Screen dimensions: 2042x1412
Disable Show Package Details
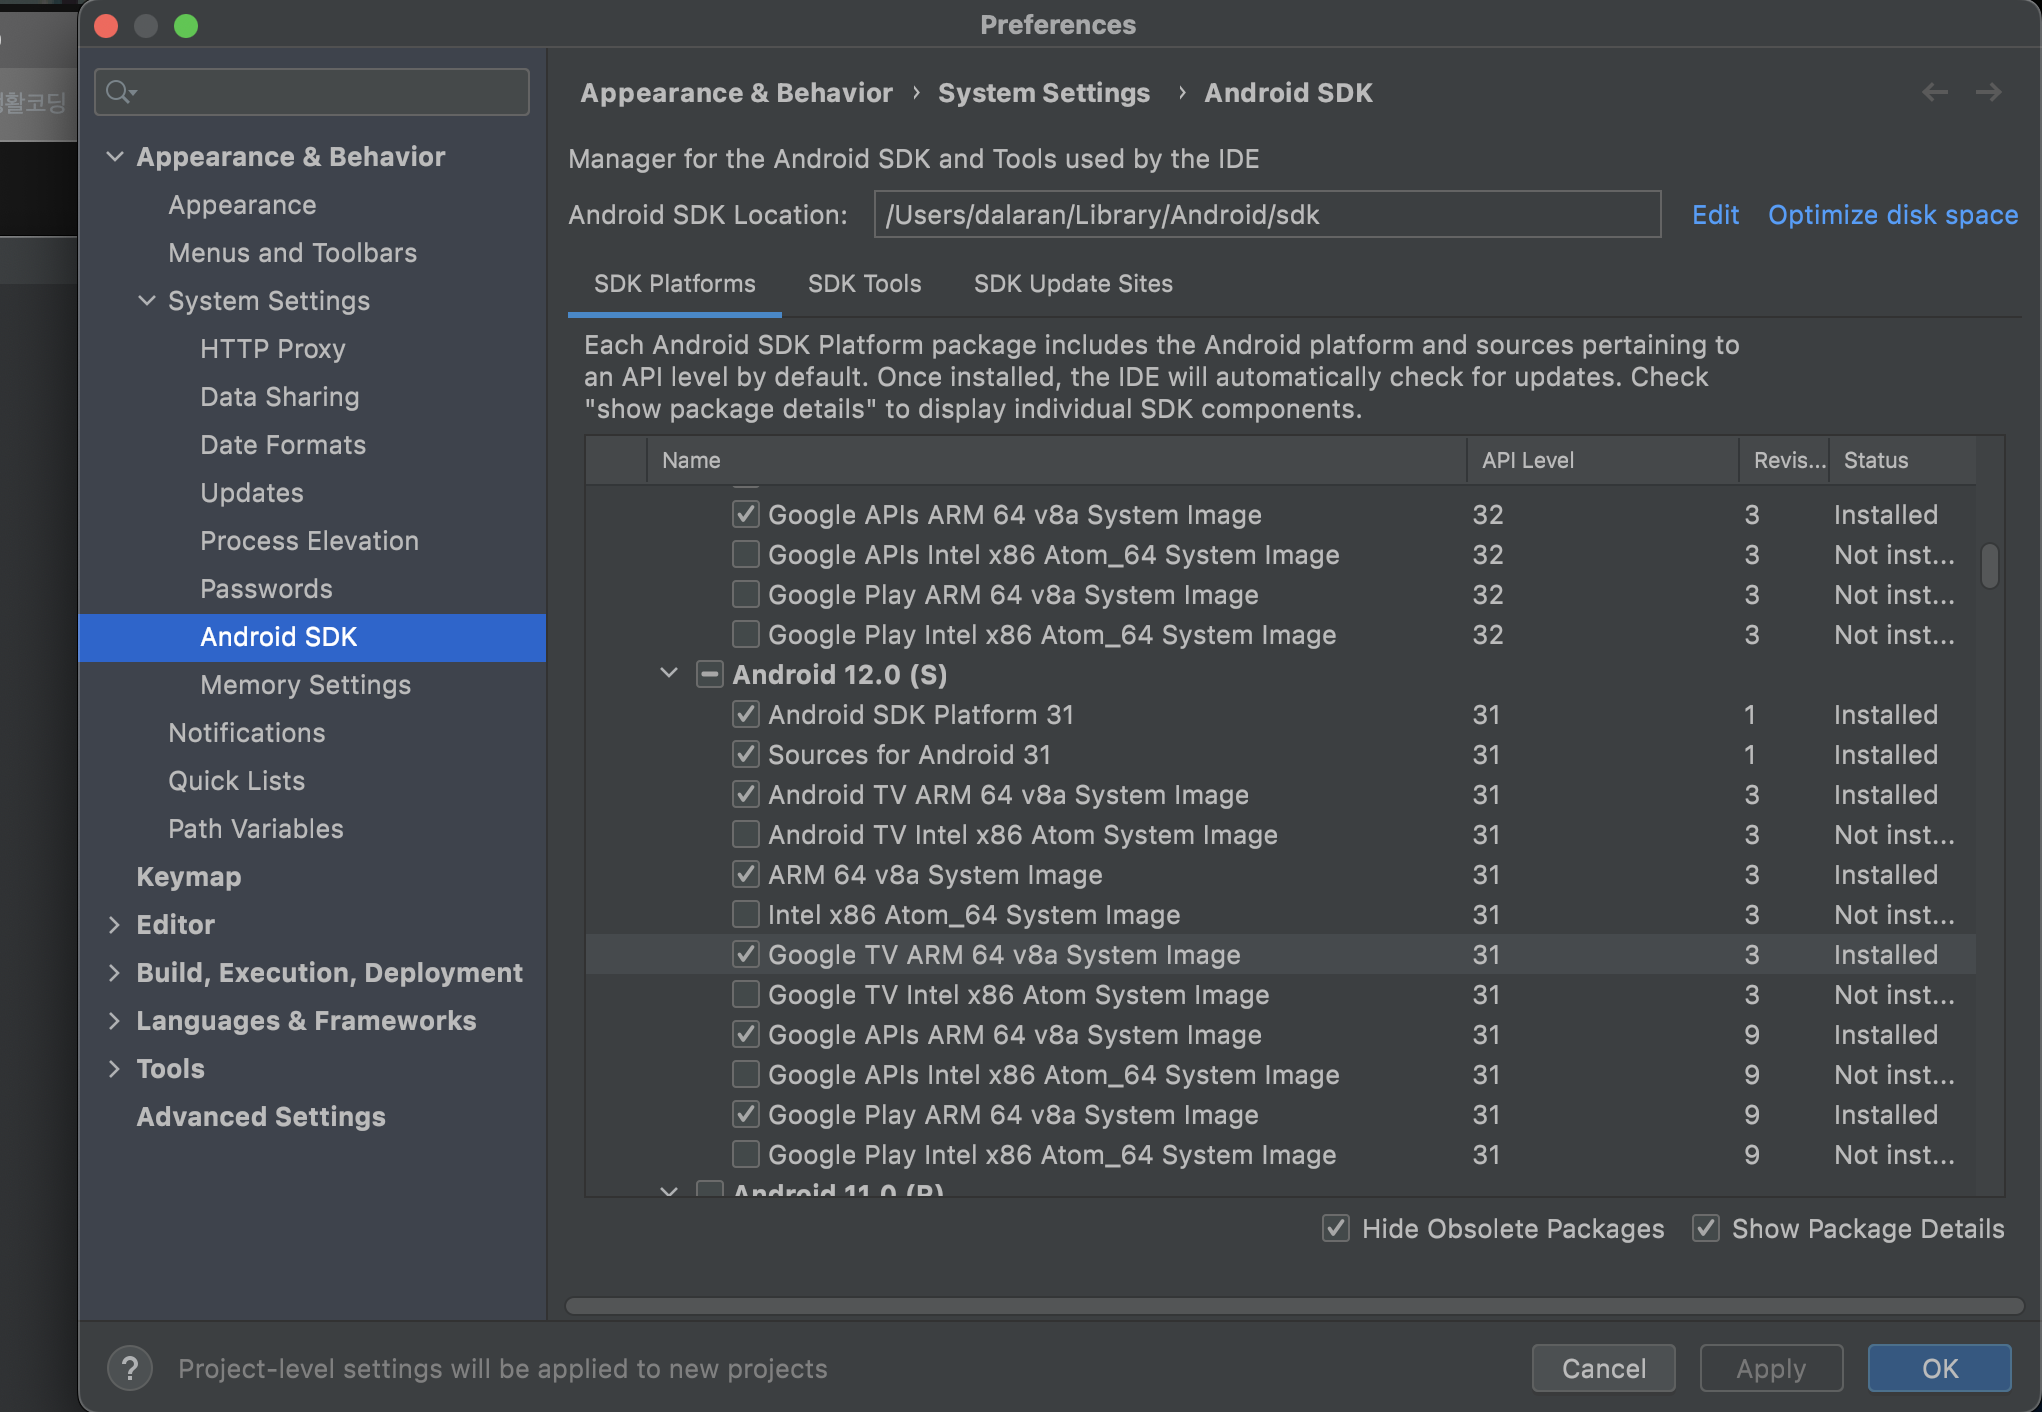click(x=1705, y=1229)
